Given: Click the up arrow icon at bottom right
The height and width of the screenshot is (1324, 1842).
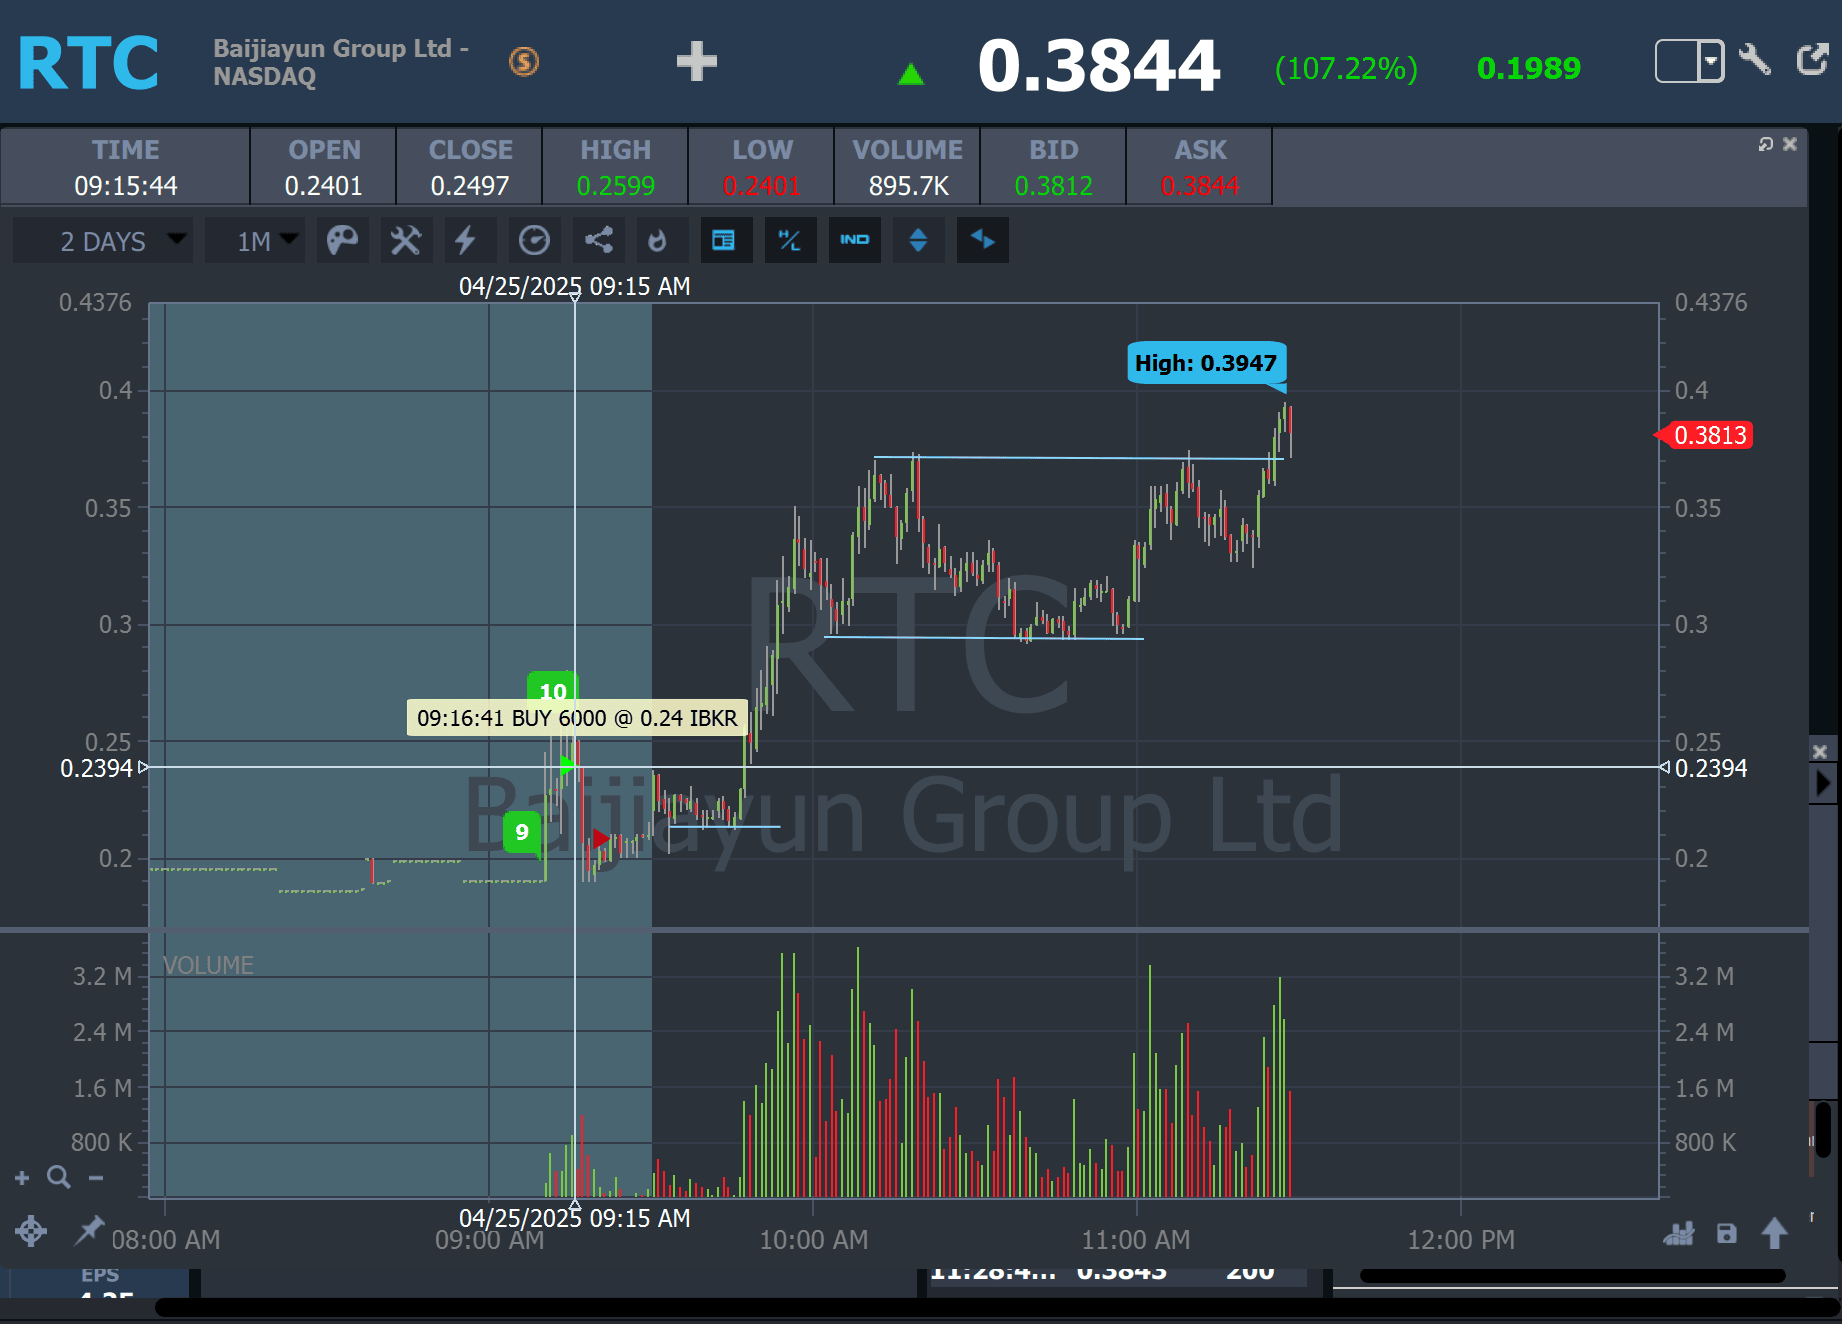Looking at the screenshot, I should pos(1775,1233).
